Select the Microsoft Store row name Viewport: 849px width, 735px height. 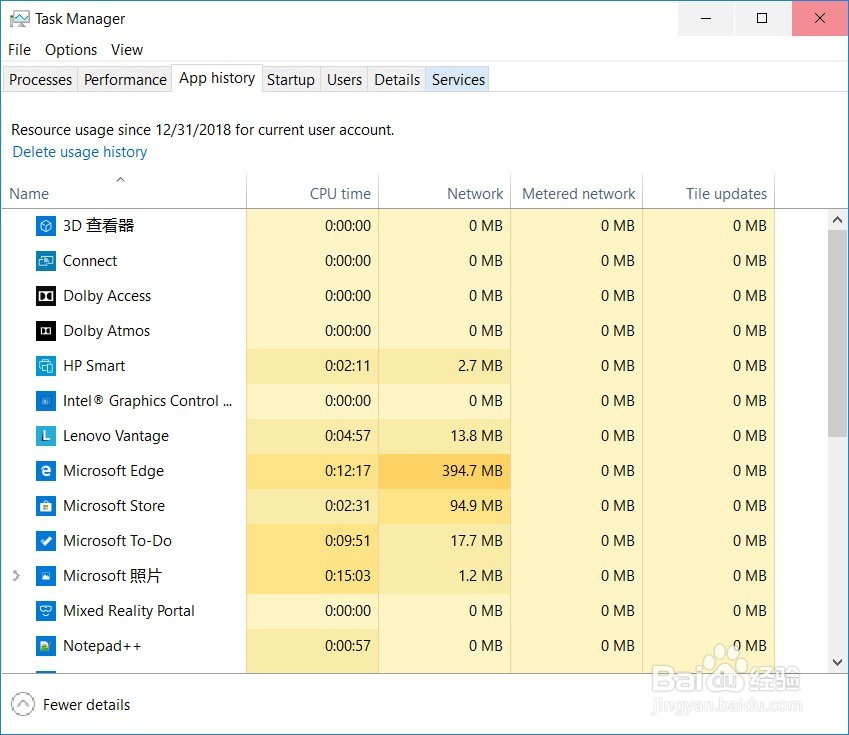pos(114,506)
